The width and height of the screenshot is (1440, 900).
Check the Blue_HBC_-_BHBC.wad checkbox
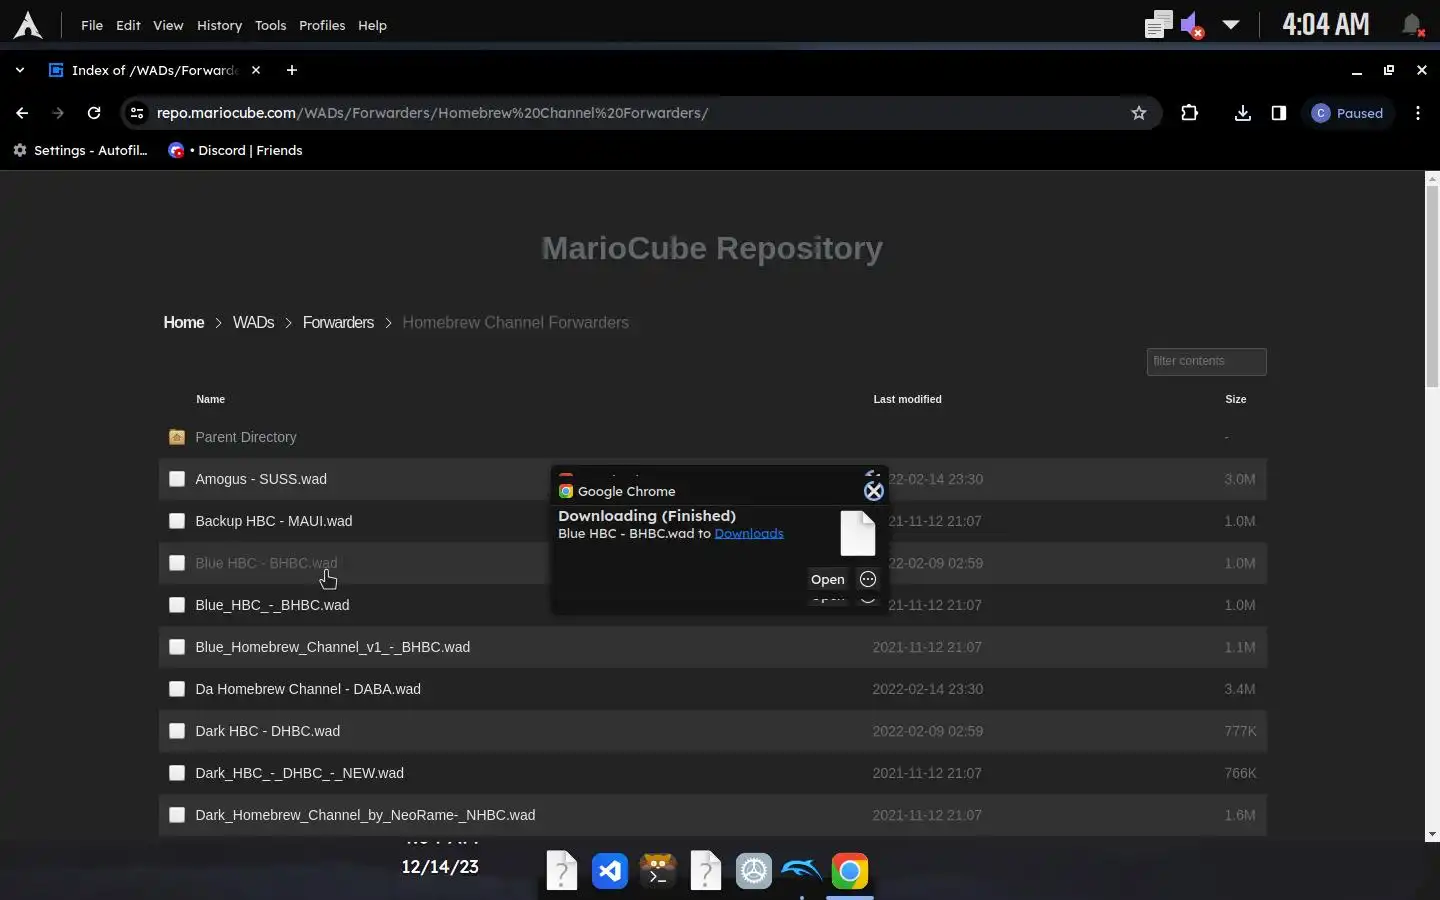[177, 605]
